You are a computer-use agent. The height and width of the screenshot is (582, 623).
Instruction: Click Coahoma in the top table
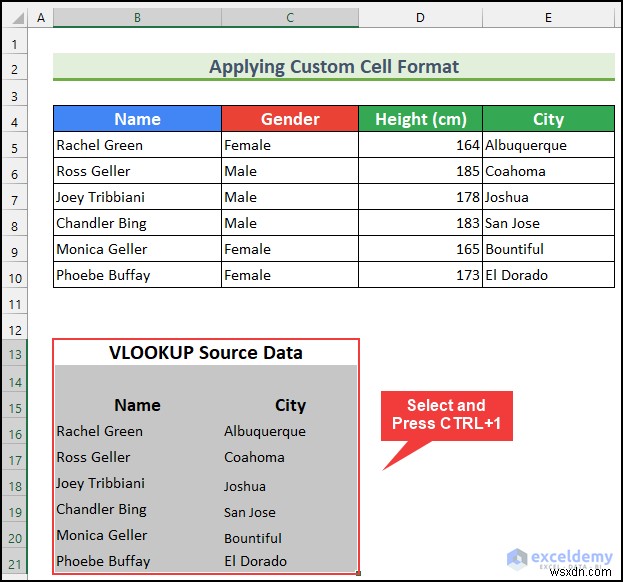click(548, 171)
